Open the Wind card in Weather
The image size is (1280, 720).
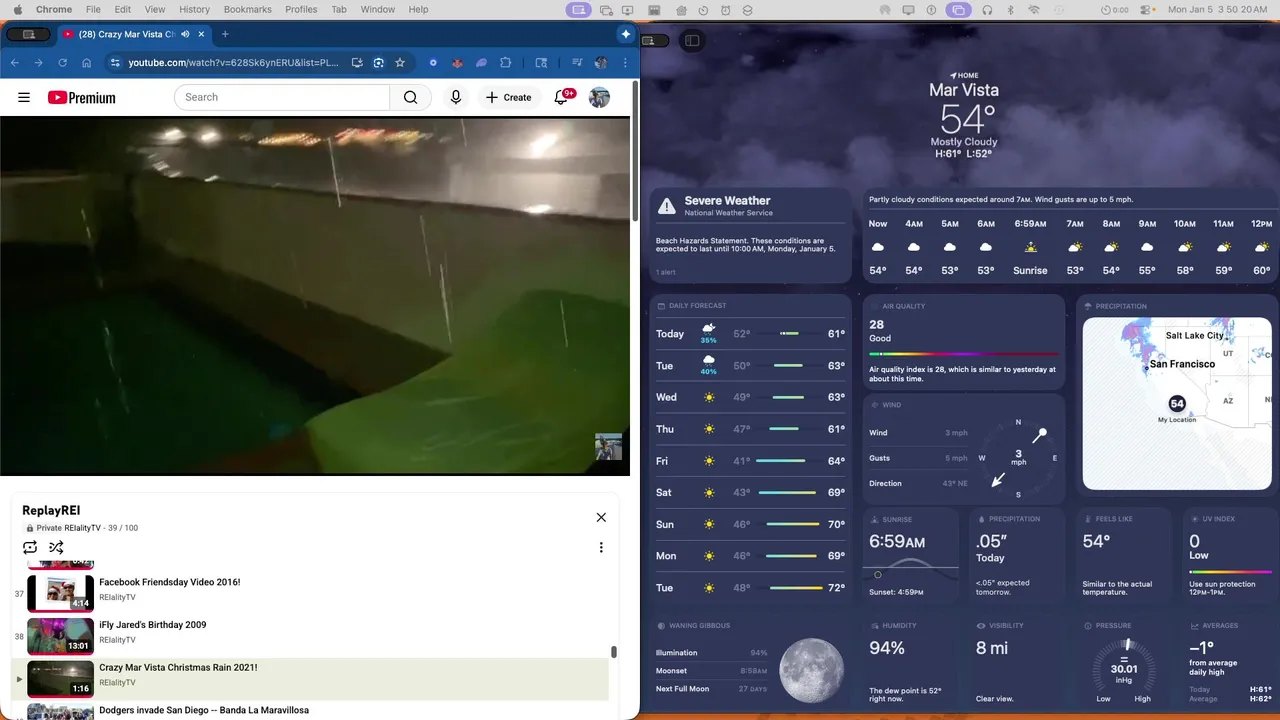pyautogui.click(x=963, y=447)
